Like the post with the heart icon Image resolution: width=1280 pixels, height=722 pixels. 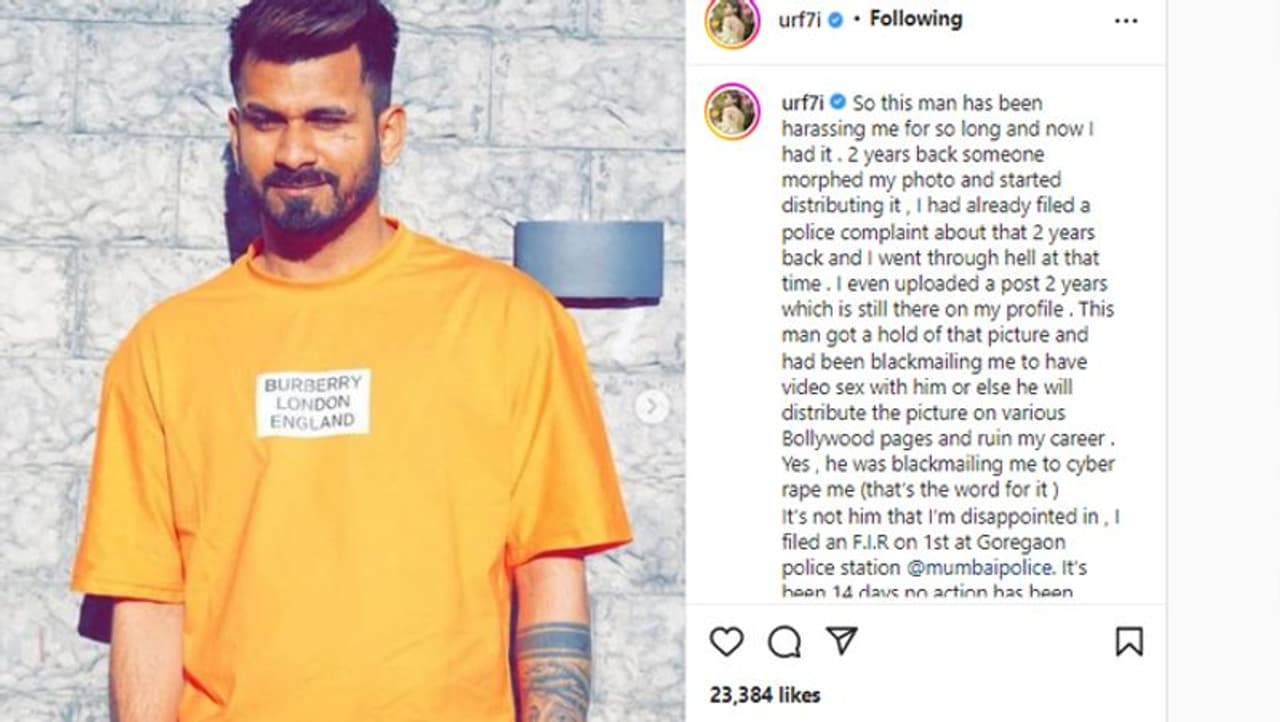pos(726,641)
